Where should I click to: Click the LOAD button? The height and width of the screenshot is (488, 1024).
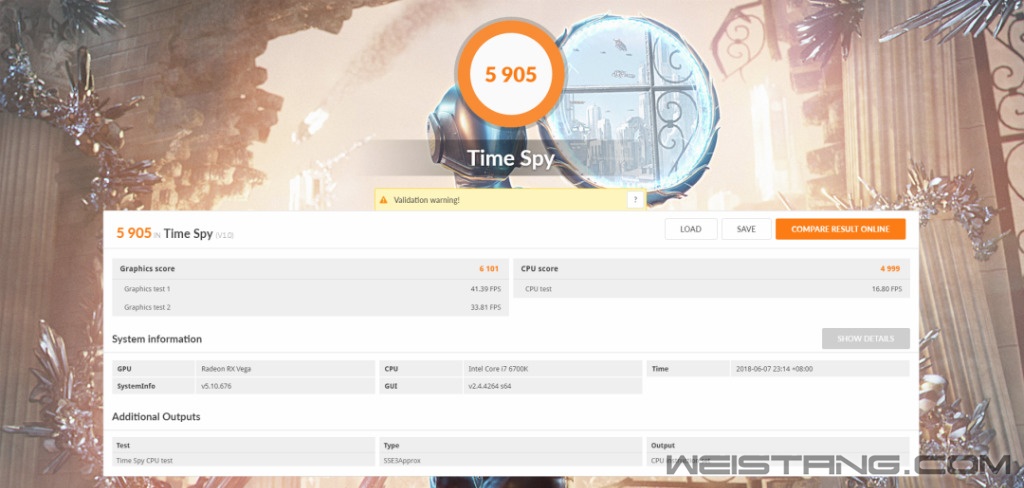(x=690, y=229)
